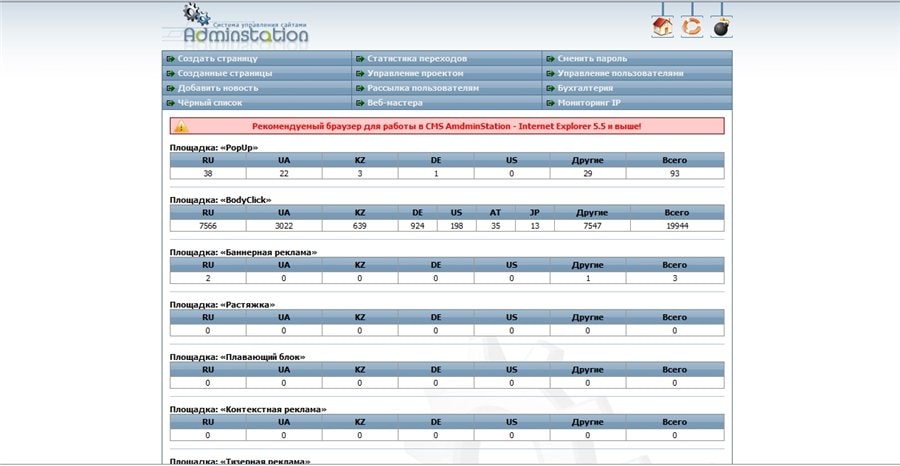The image size is (900, 466).
Task: Click the Площадка «Баннерная реклама» heading
Action: click(x=243, y=252)
